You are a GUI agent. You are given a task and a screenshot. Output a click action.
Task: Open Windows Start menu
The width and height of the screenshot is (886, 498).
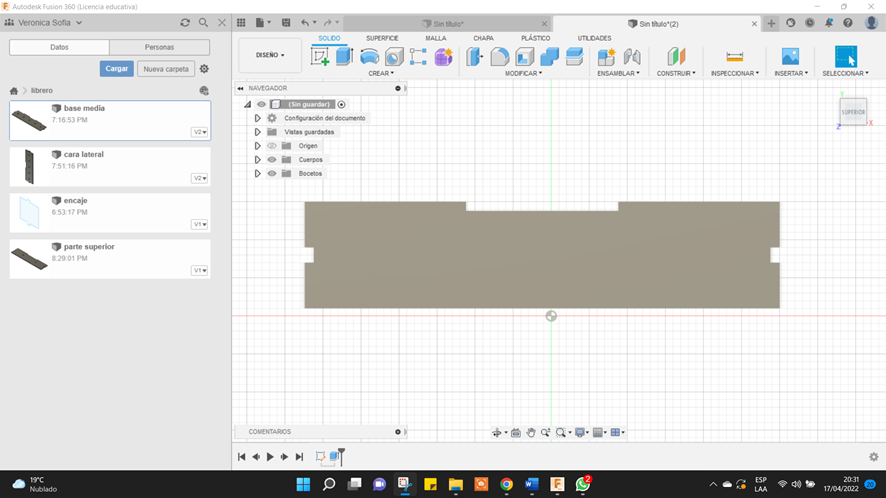[303, 484]
